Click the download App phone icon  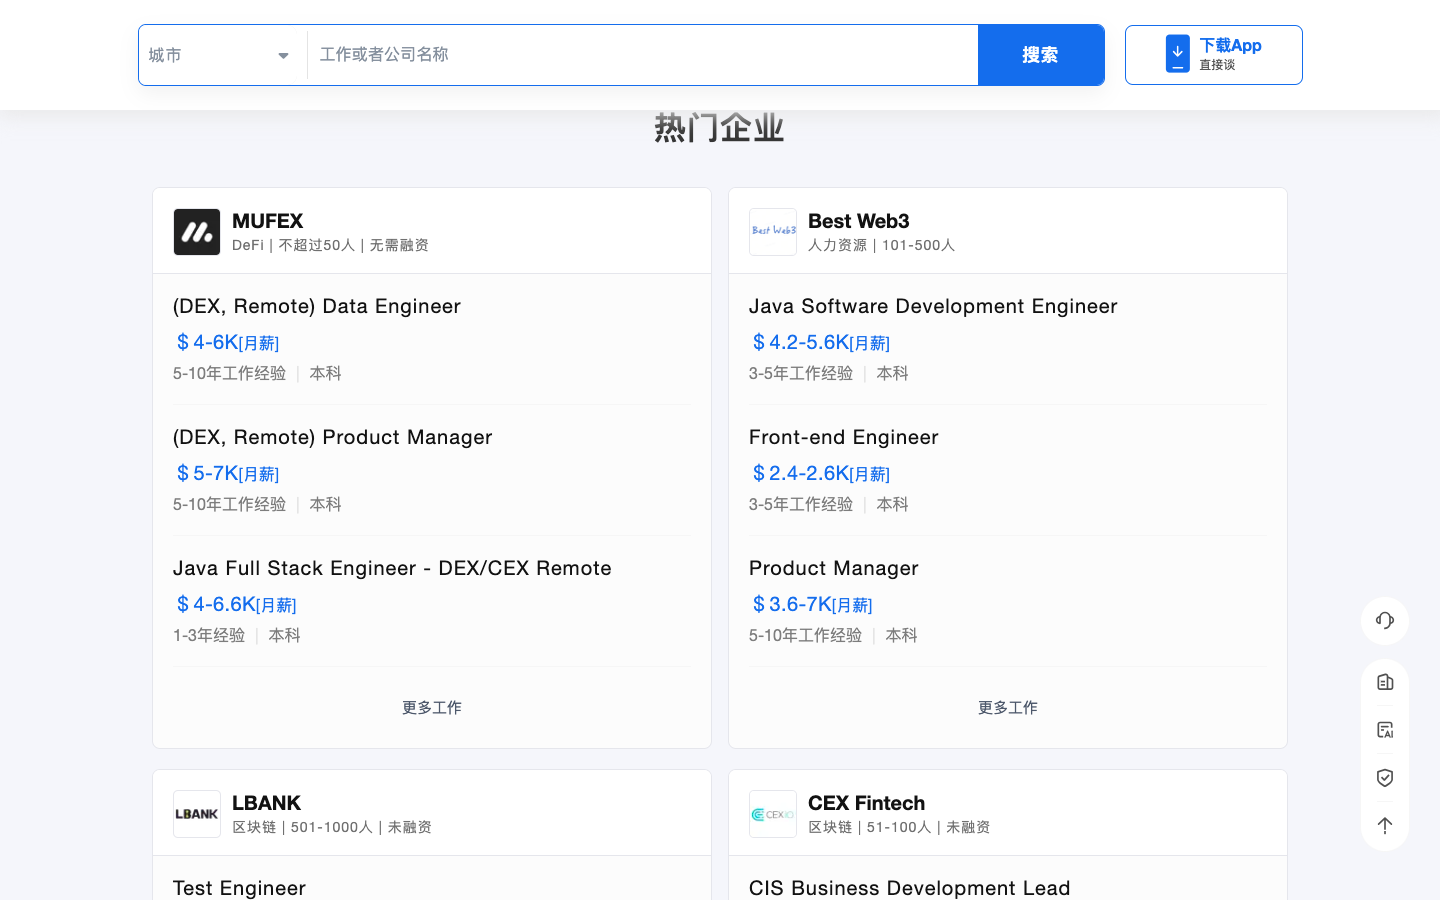[x=1178, y=54]
